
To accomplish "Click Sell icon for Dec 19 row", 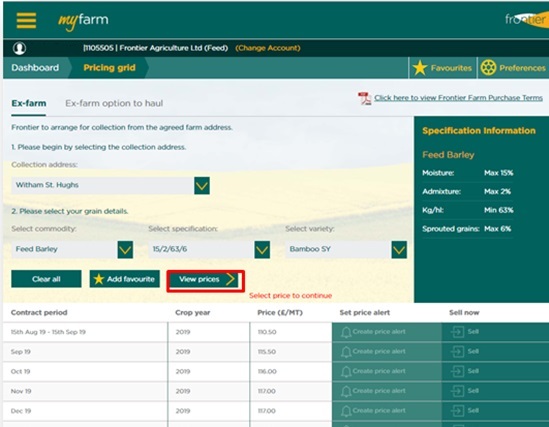I will (457, 411).
